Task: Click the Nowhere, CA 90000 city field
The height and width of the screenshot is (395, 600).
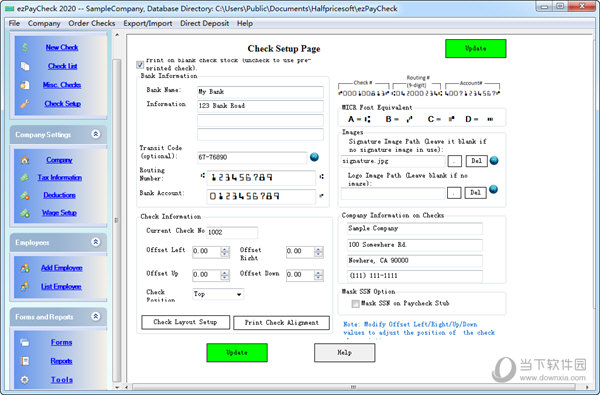Action: (415, 261)
